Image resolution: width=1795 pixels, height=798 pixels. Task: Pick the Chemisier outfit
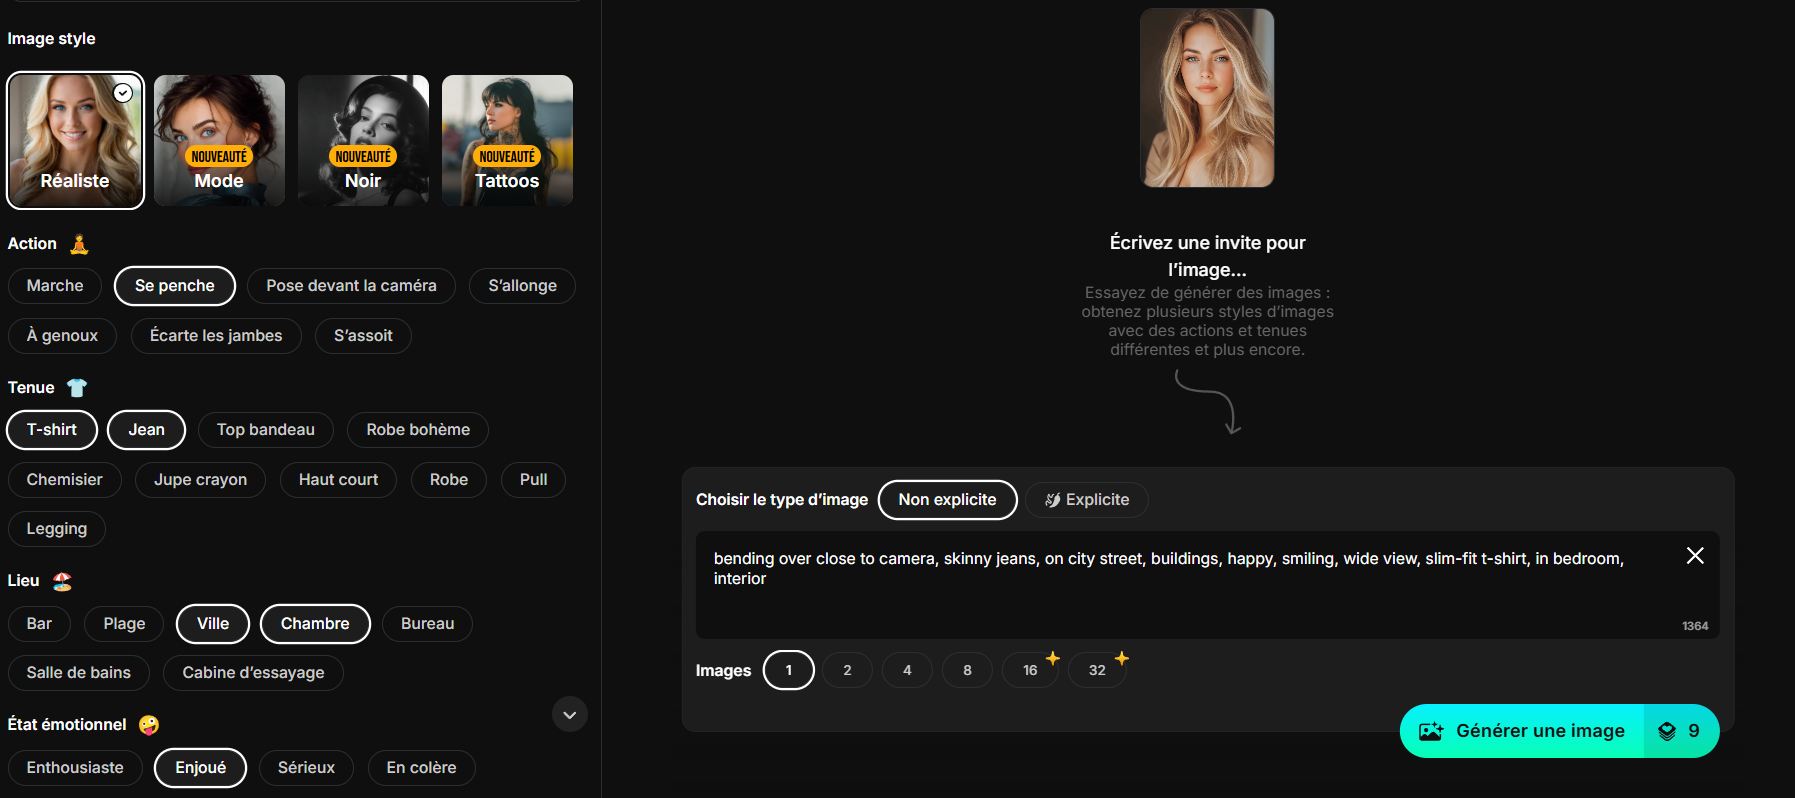click(x=64, y=480)
